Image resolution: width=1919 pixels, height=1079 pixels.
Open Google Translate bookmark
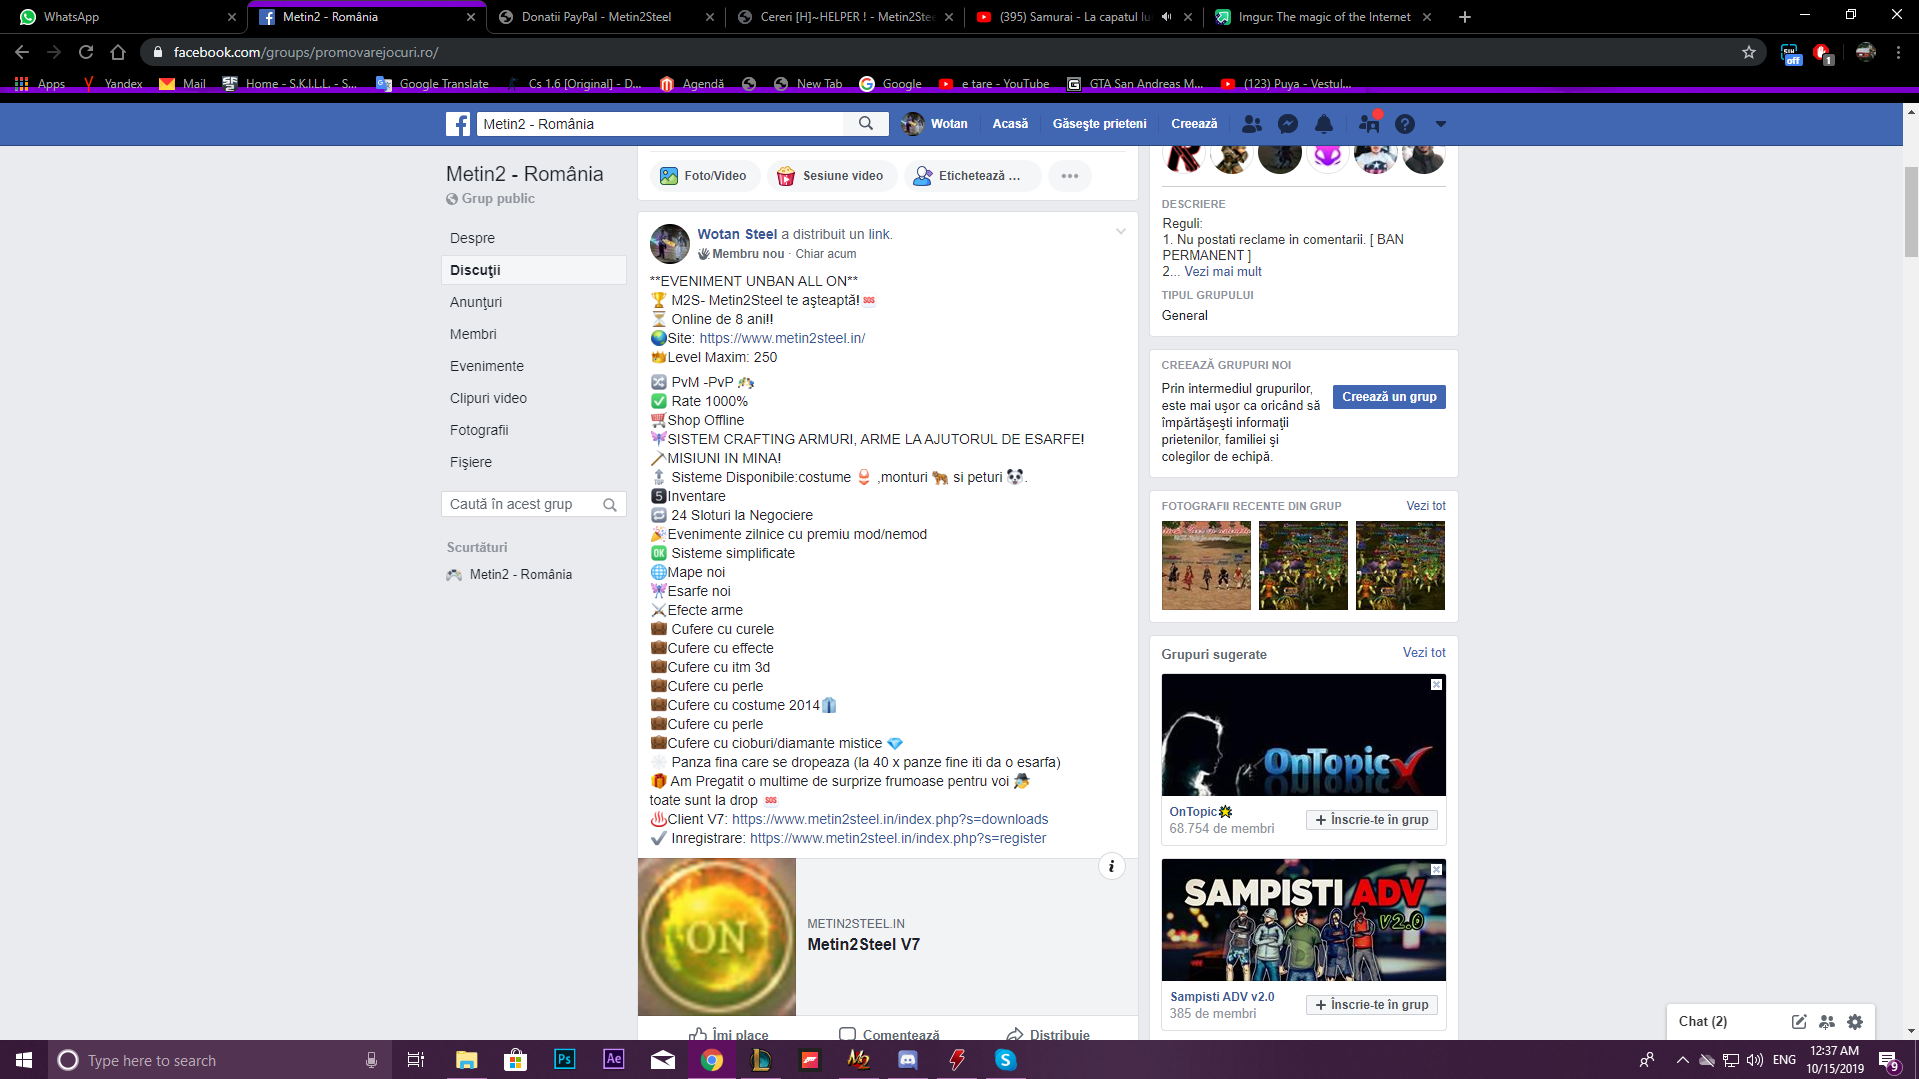click(432, 84)
